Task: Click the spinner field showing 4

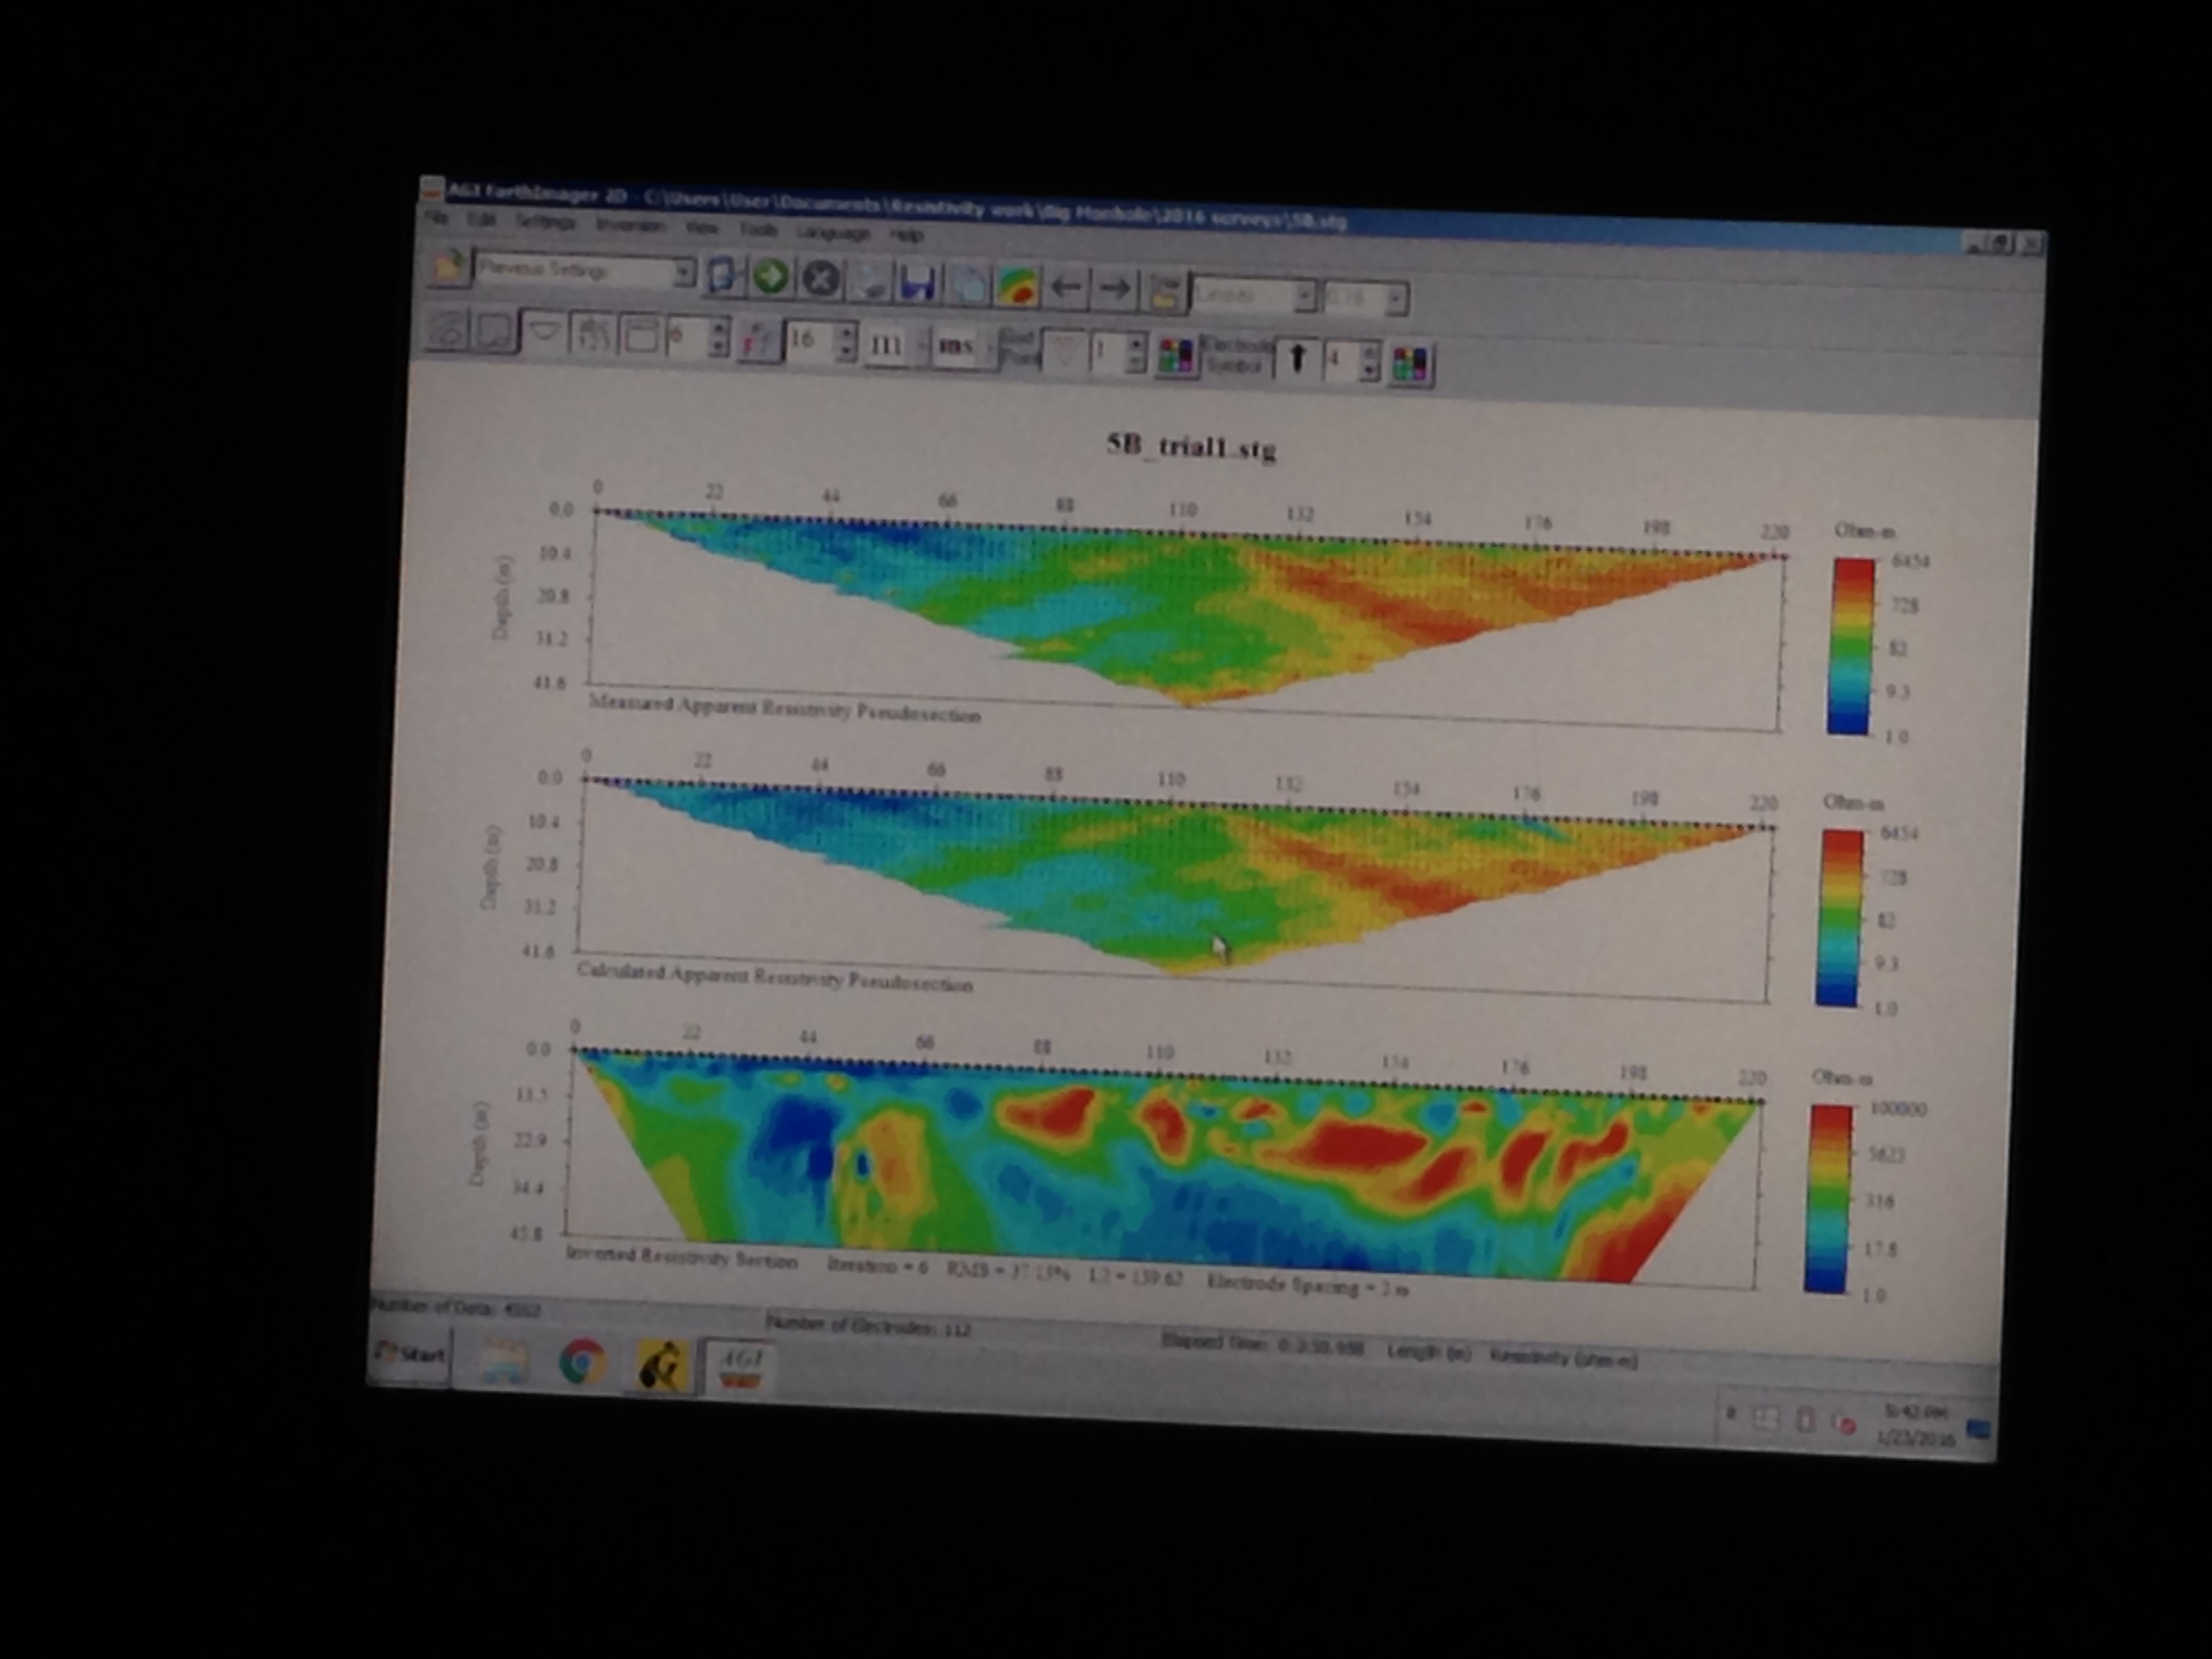Action: click(x=1352, y=361)
